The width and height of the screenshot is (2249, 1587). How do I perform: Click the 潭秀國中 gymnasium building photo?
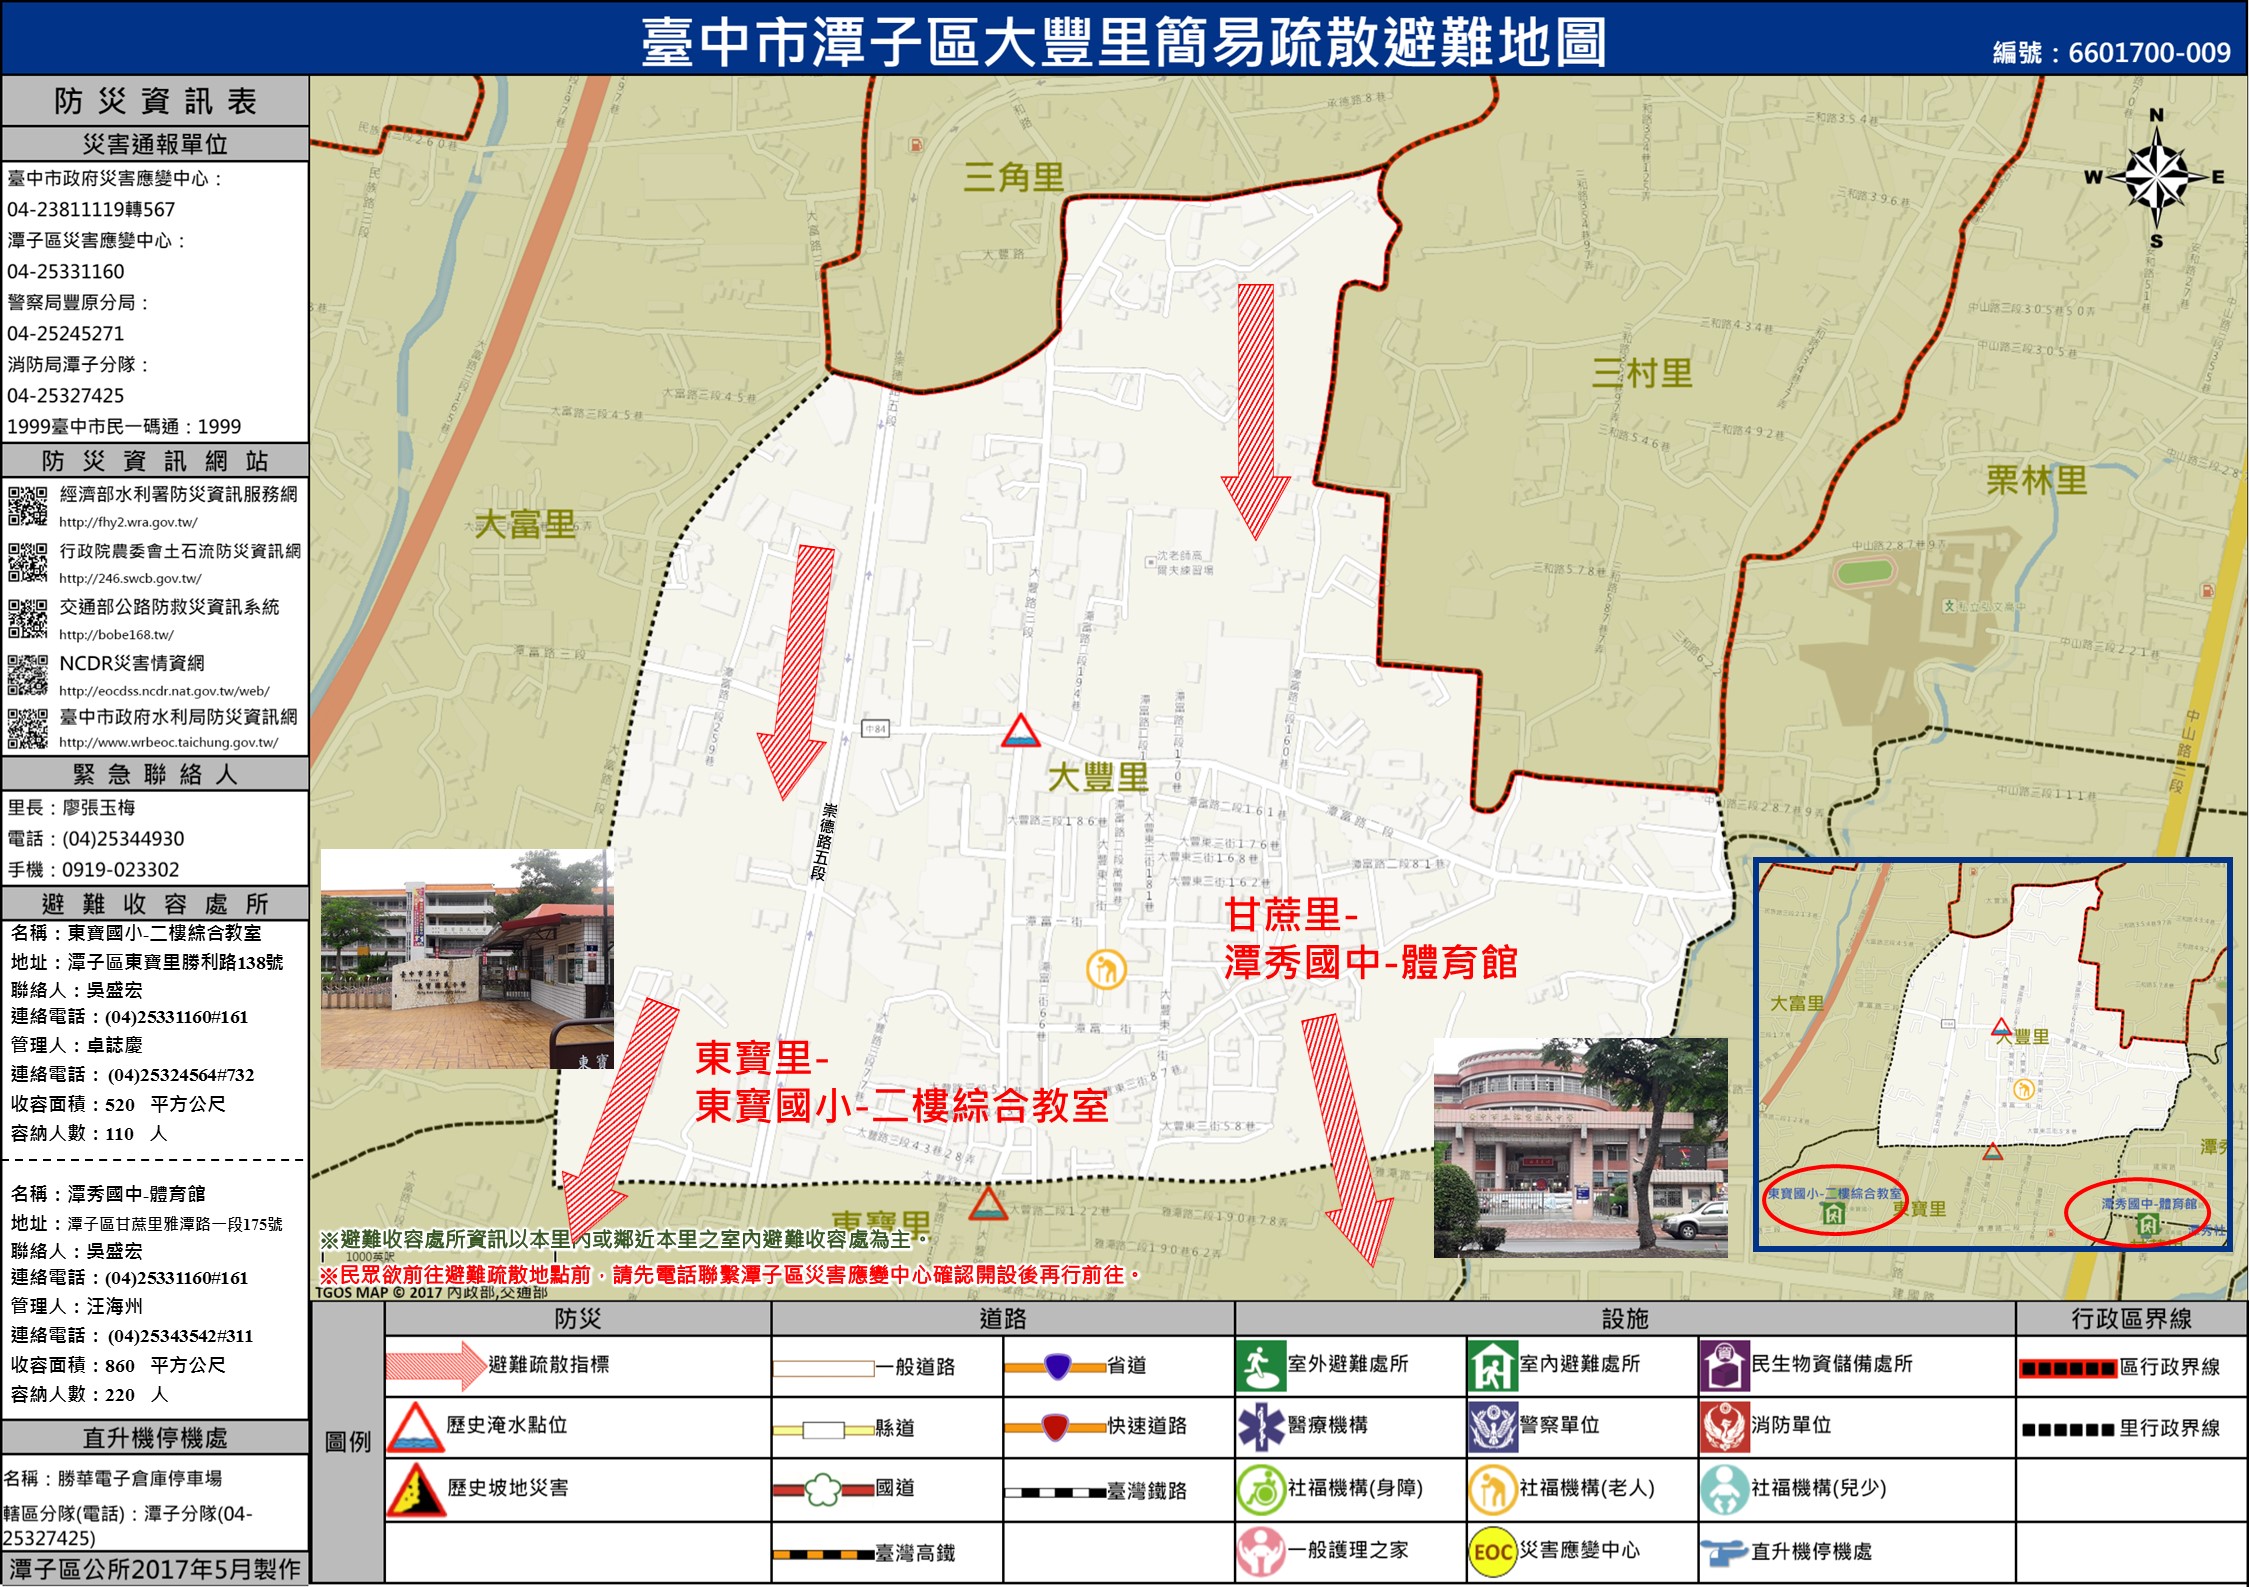(x=1580, y=1147)
